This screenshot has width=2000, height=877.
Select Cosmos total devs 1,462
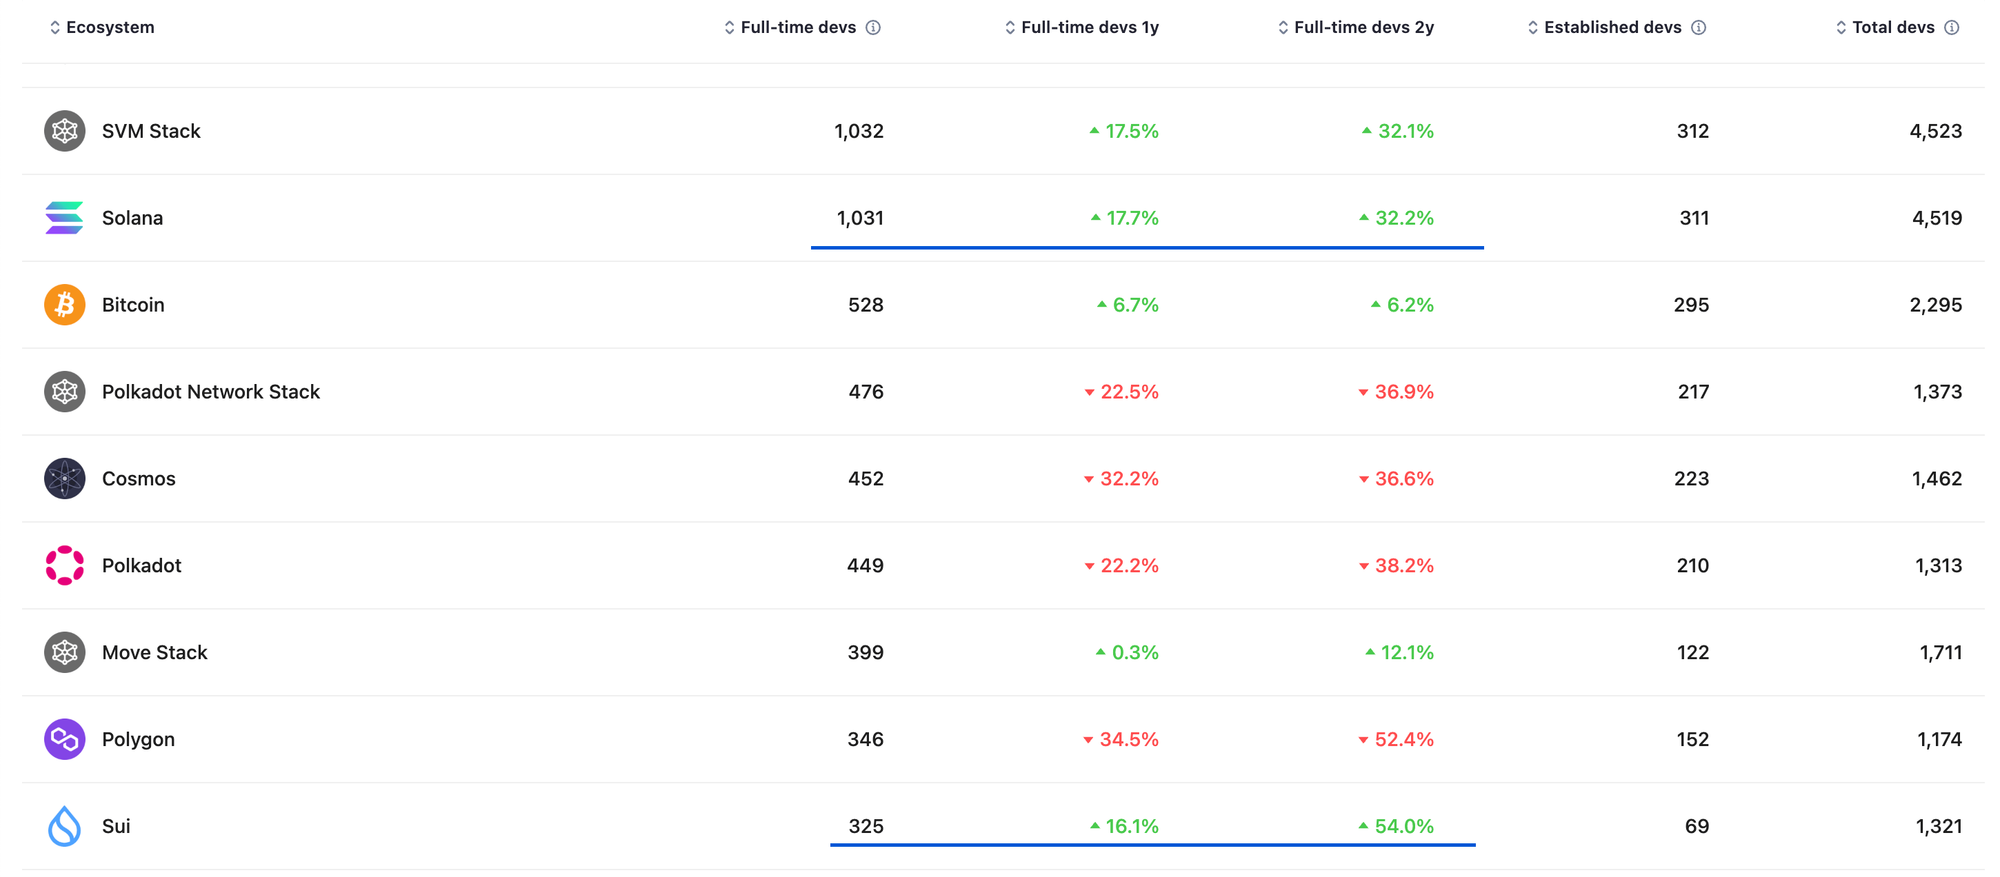[x=1937, y=479]
